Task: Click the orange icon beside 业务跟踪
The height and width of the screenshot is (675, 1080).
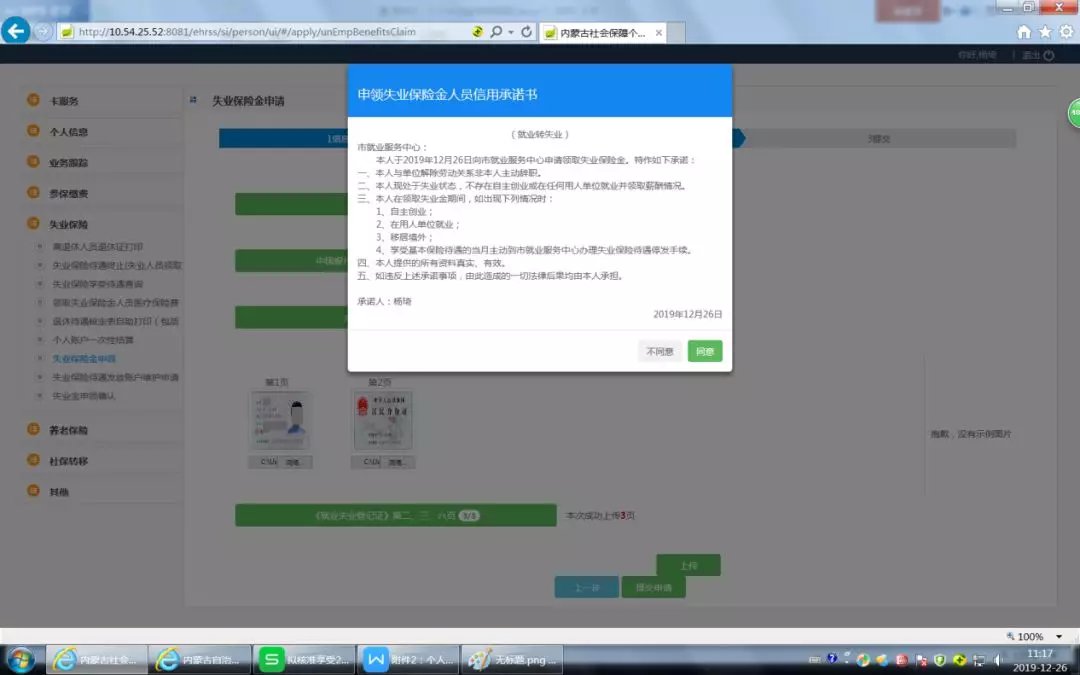Action: (33, 162)
